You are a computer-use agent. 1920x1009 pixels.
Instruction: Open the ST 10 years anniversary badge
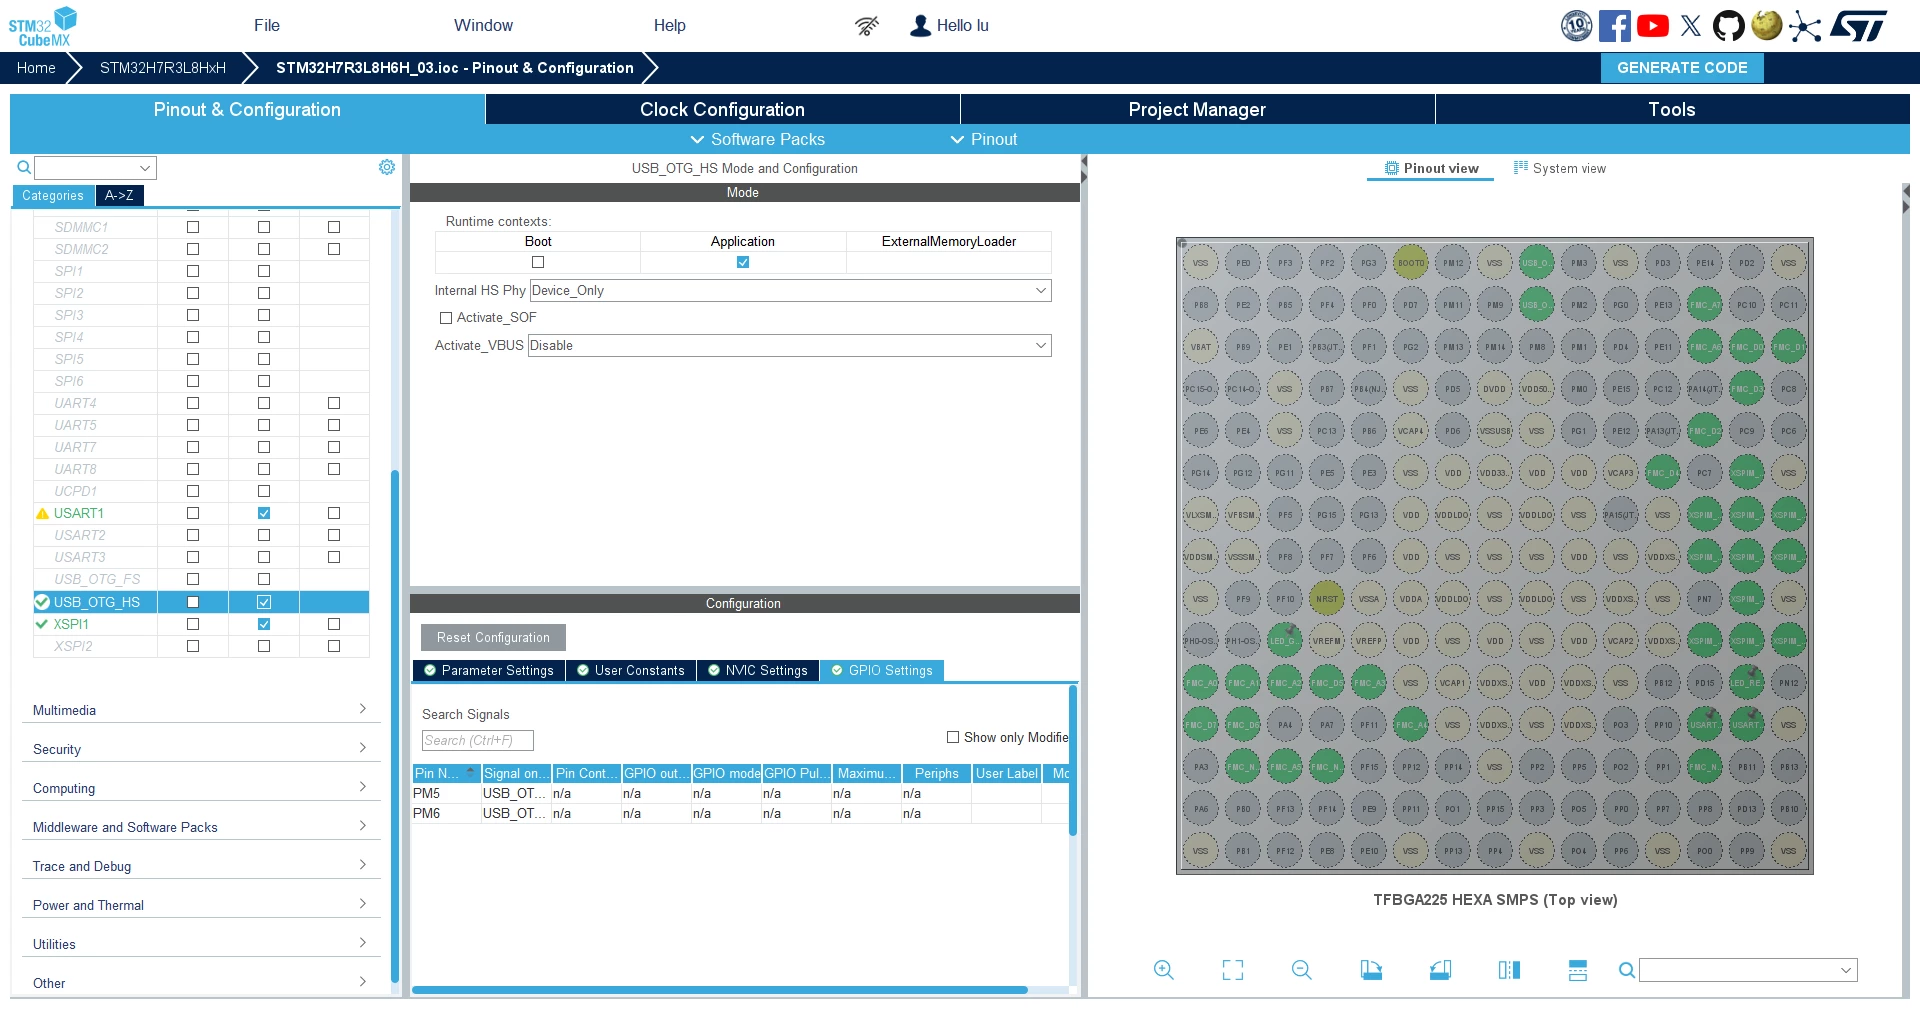pos(1577,26)
